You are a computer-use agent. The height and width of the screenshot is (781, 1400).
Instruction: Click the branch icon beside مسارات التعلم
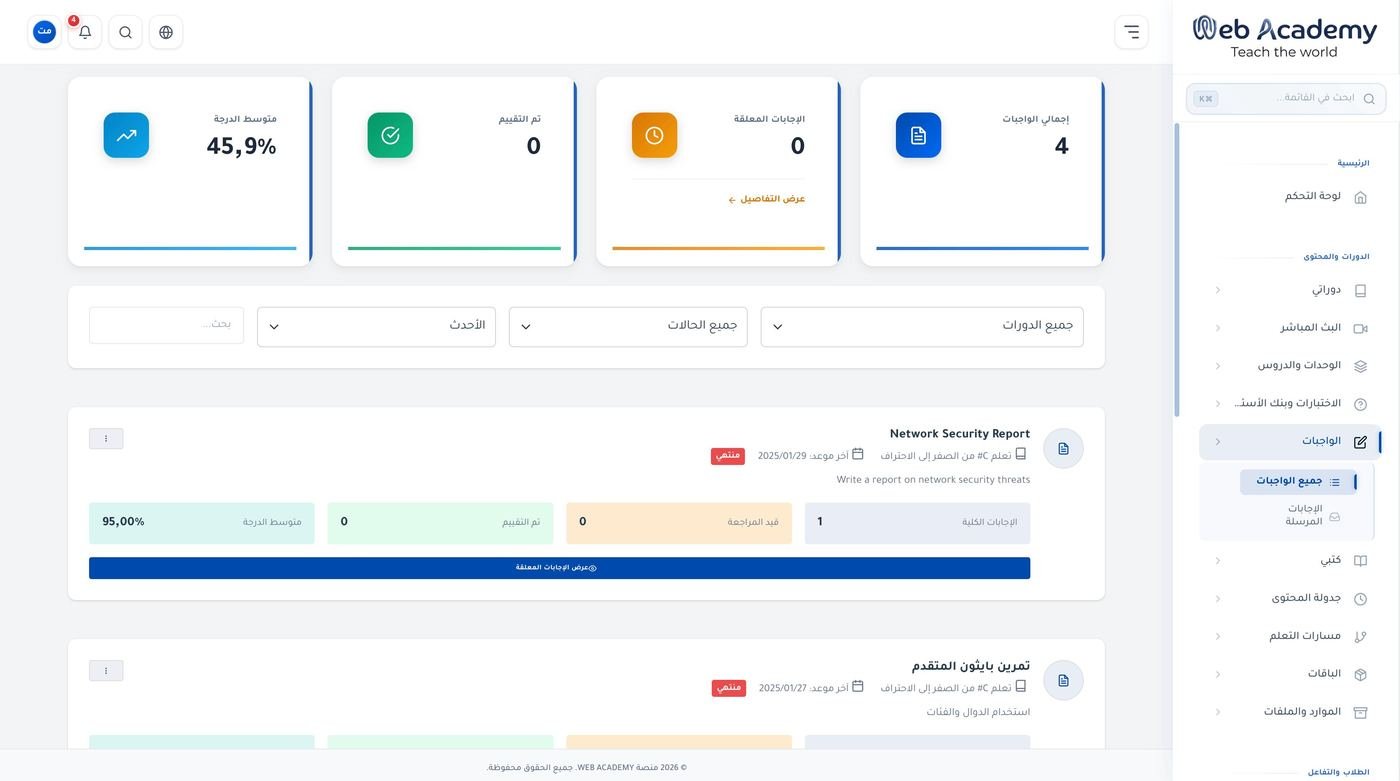(1360, 637)
